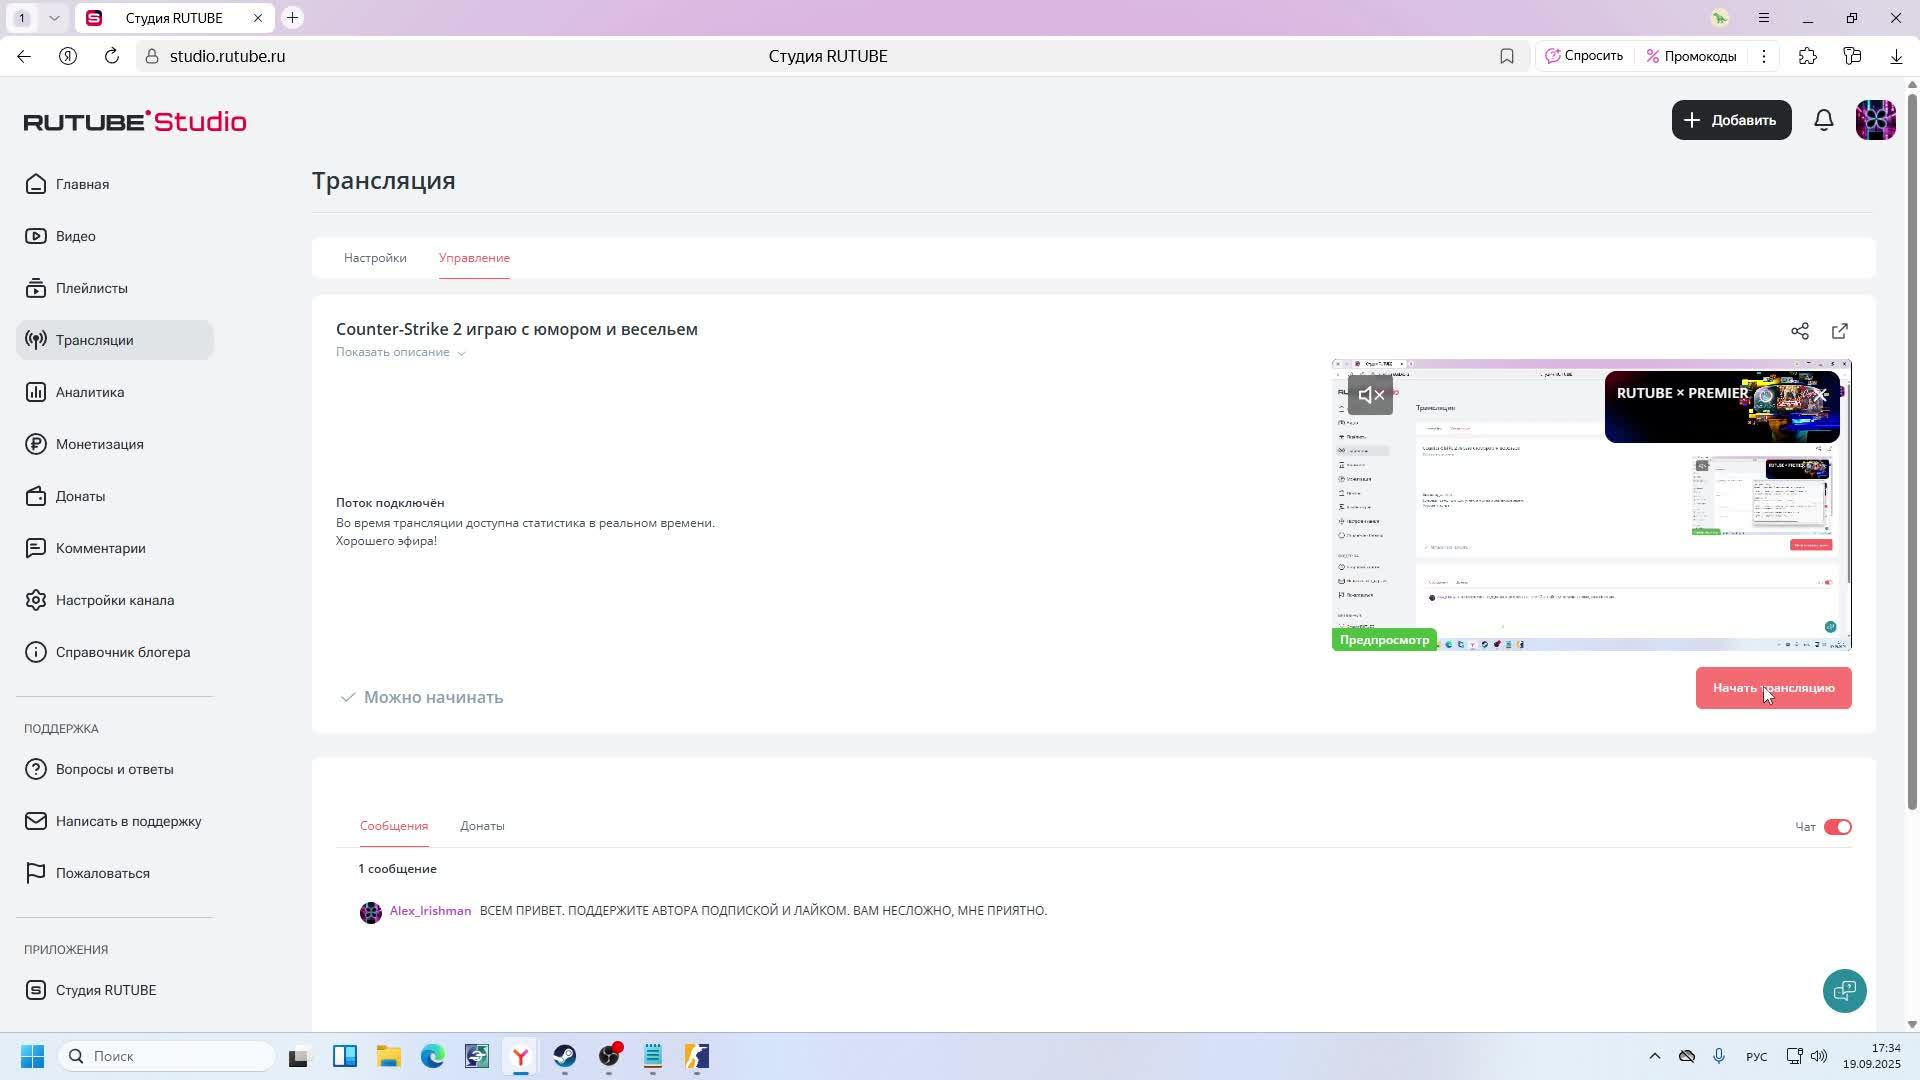Toggle the Чат switch off
Screen dimensions: 1920x1080
[1838, 827]
